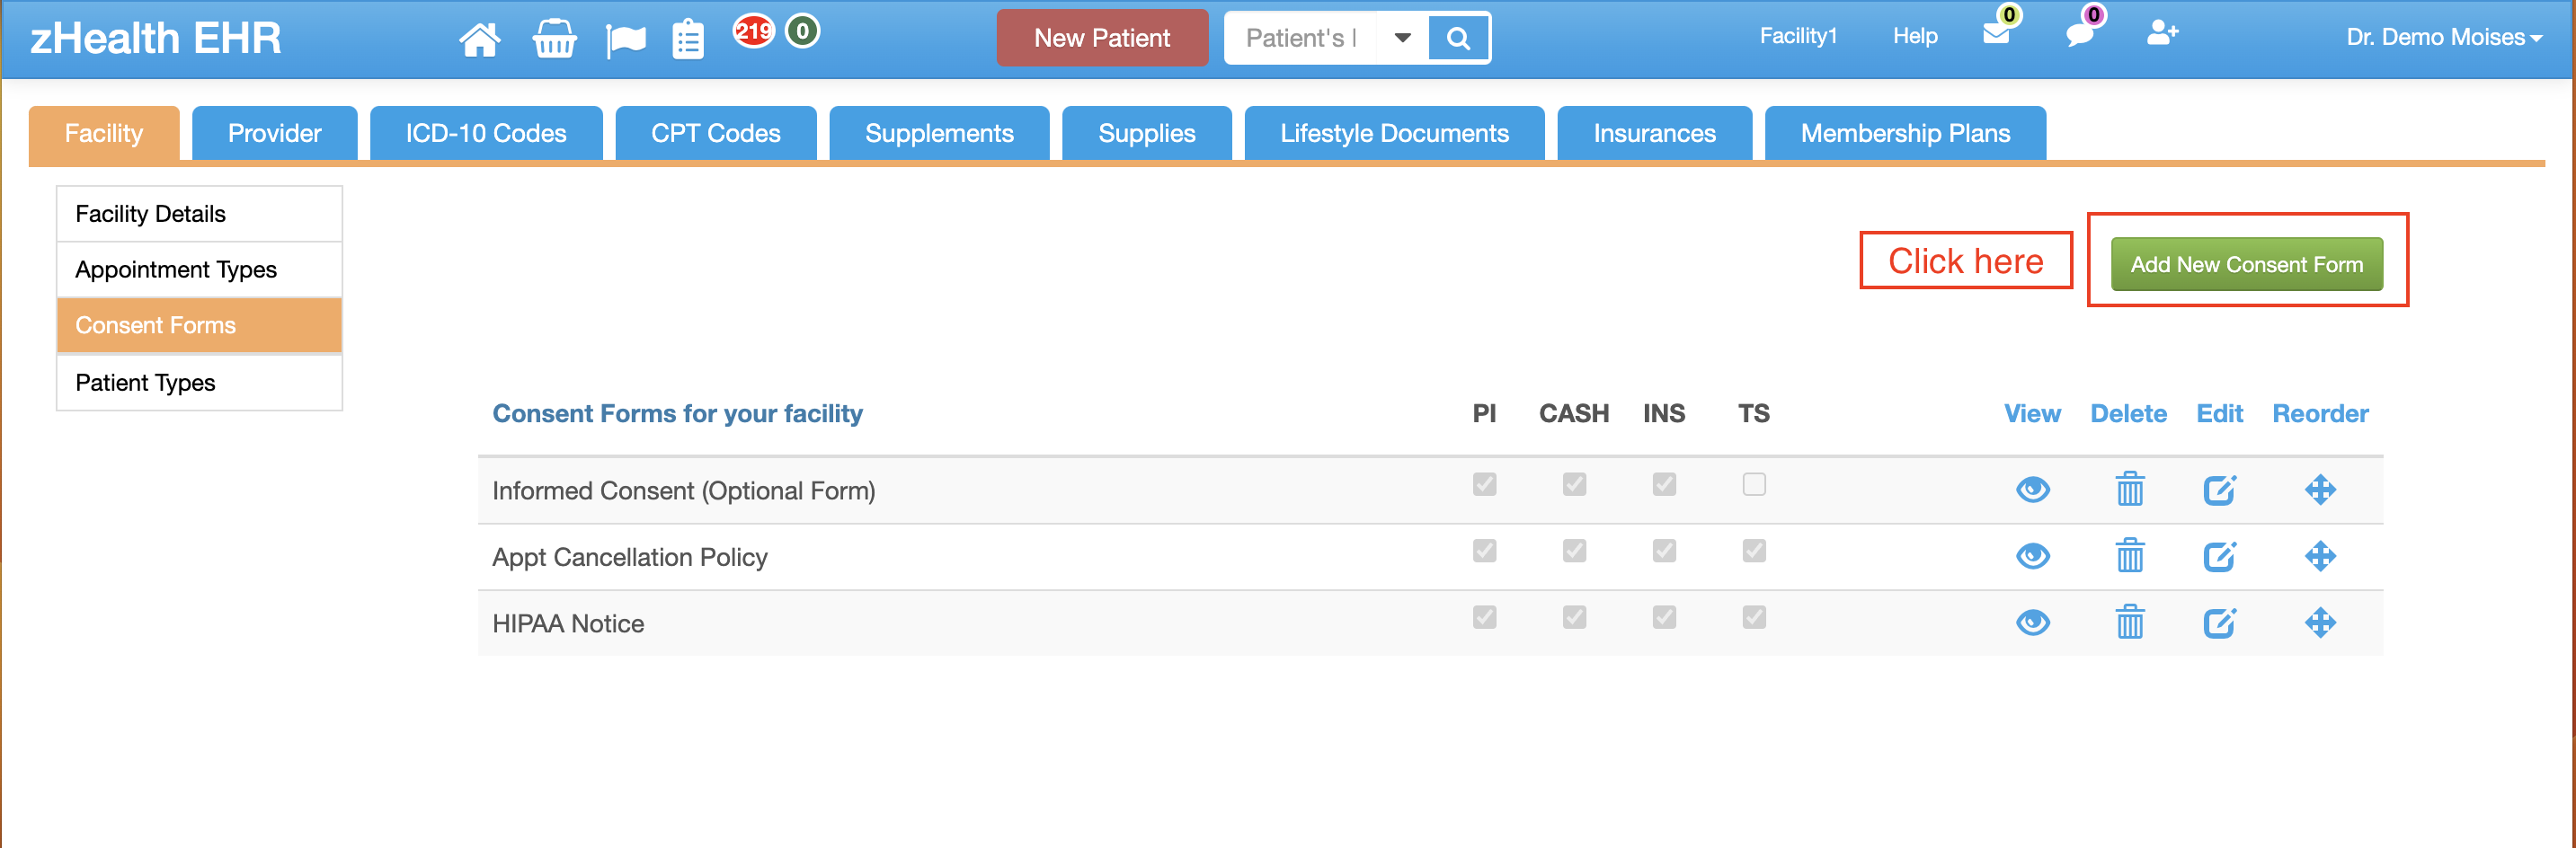Toggle PI checkbox for Appt Cancellation Policy

pos(1484,551)
